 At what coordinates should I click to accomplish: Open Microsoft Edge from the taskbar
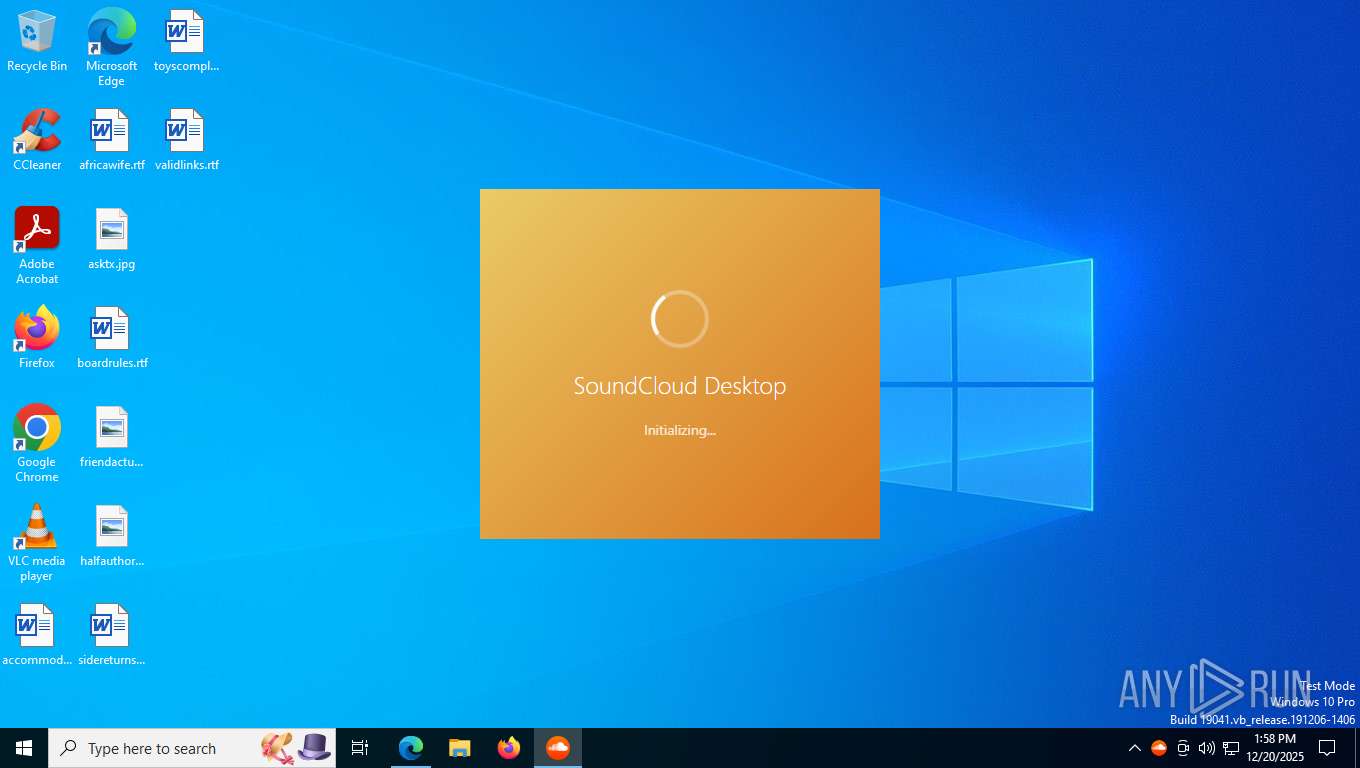click(411, 748)
